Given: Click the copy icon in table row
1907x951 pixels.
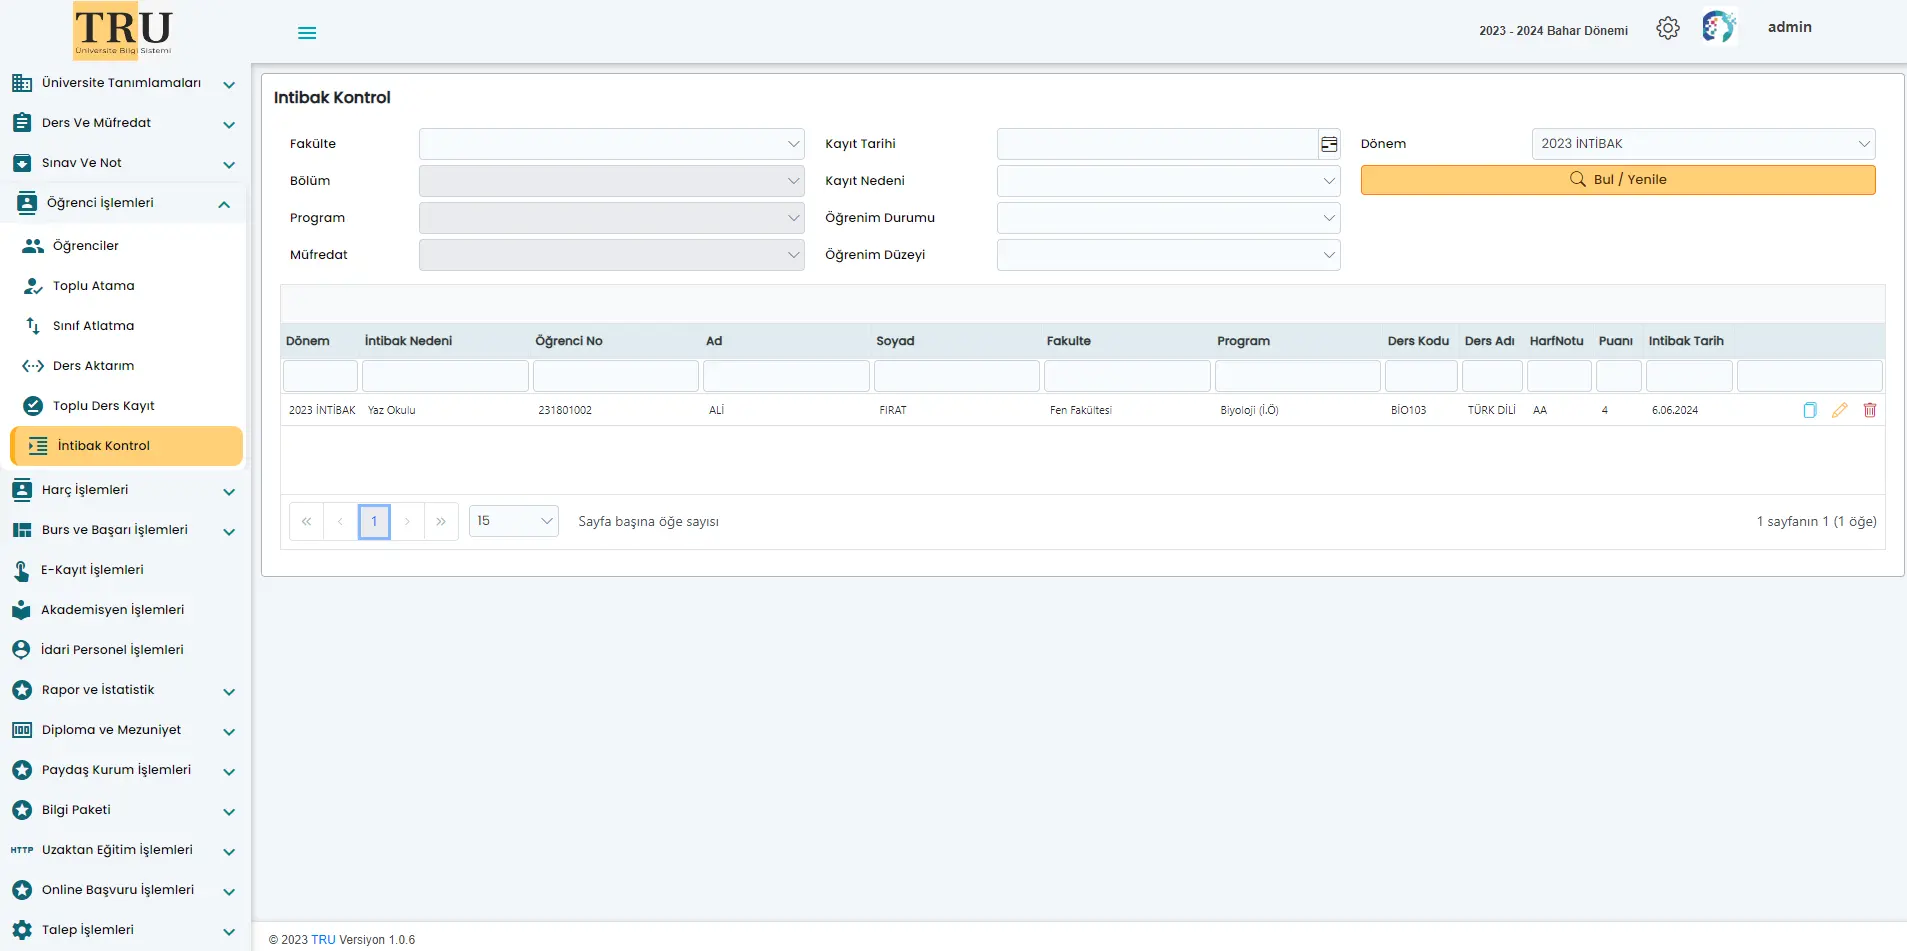Looking at the screenshot, I should pyautogui.click(x=1809, y=410).
